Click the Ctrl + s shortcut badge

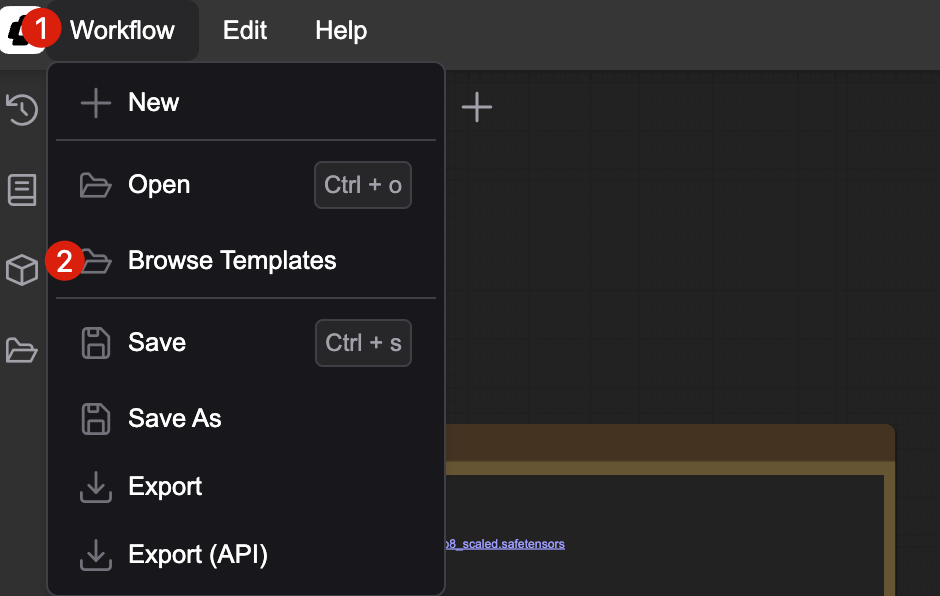[363, 343]
